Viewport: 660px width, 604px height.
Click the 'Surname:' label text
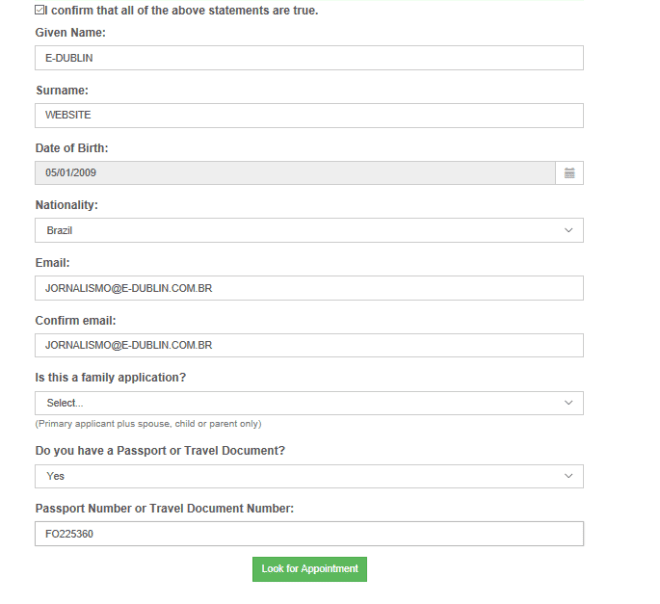point(62,90)
